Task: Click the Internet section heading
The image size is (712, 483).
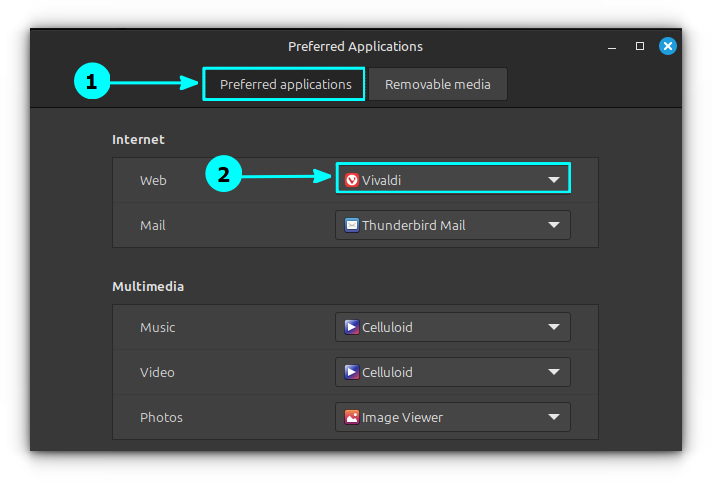Action: (x=138, y=139)
